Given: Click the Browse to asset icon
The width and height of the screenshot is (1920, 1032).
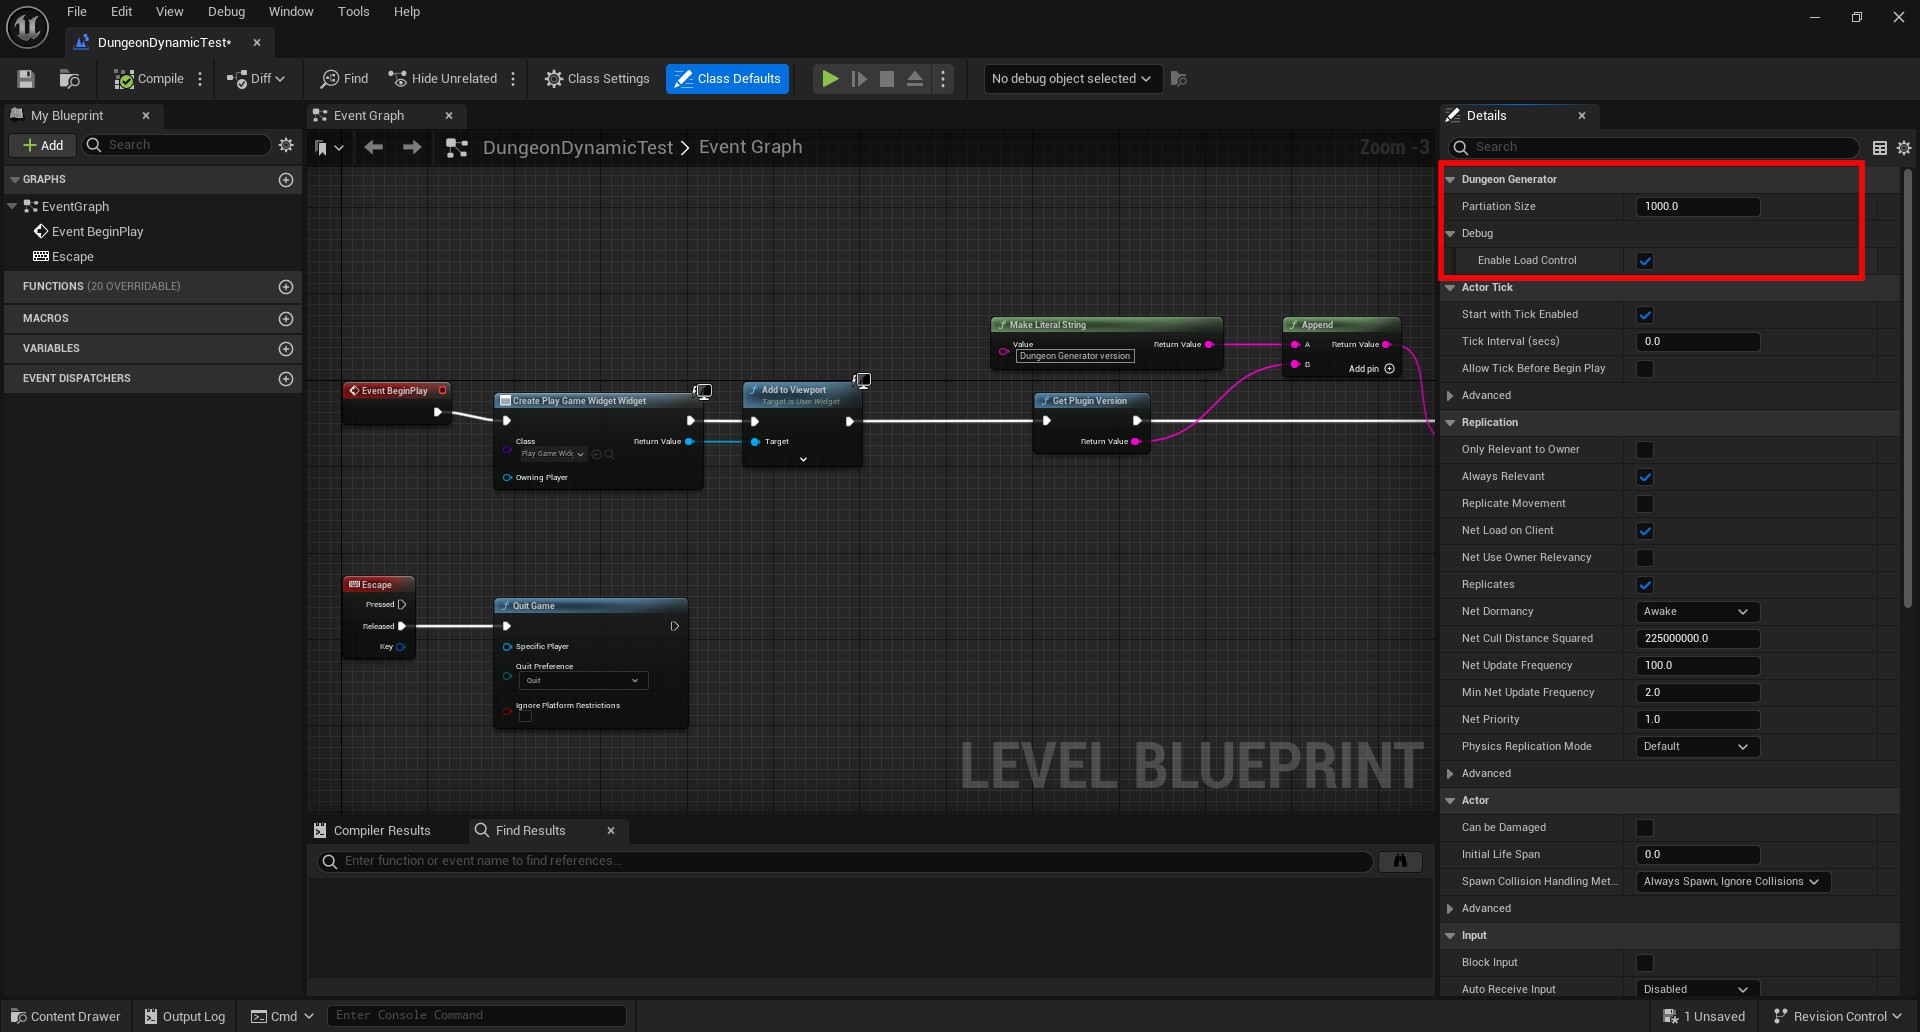Looking at the screenshot, I should pyautogui.click(x=69, y=79).
